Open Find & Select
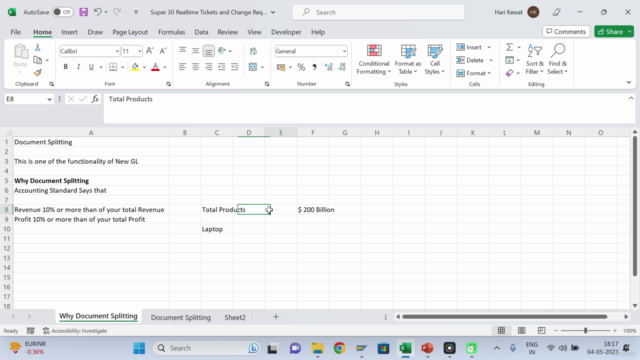The height and width of the screenshot is (360, 640). coord(558,60)
